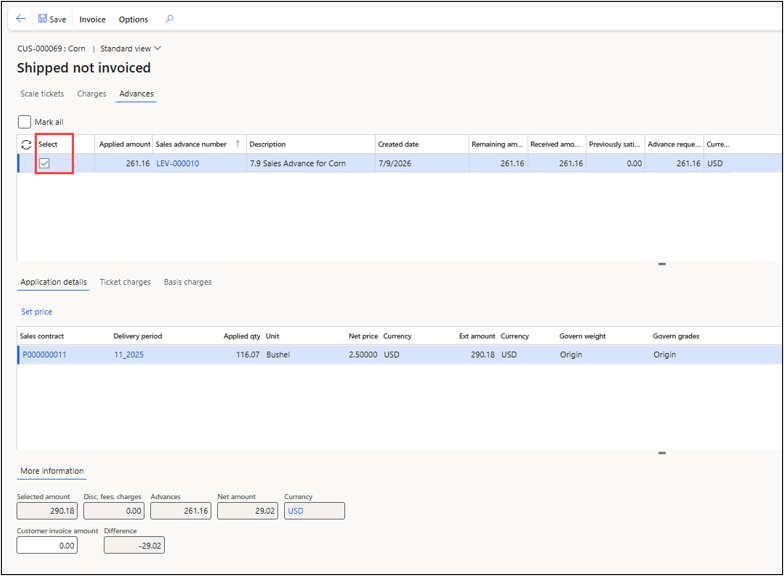
Task: Click the Bushel unit cell
Action: click(x=278, y=355)
